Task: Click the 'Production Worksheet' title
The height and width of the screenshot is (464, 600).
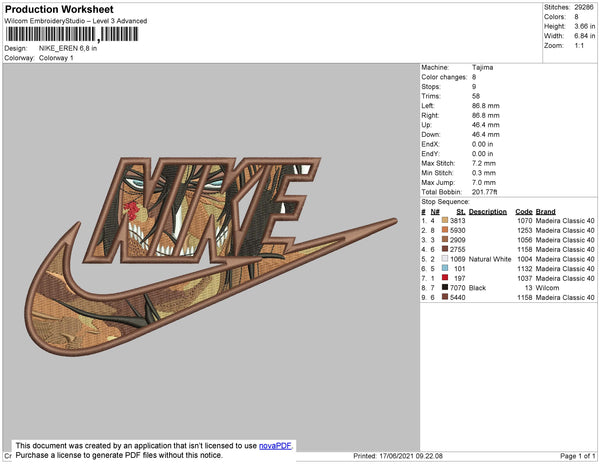Action: click(x=59, y=10)
